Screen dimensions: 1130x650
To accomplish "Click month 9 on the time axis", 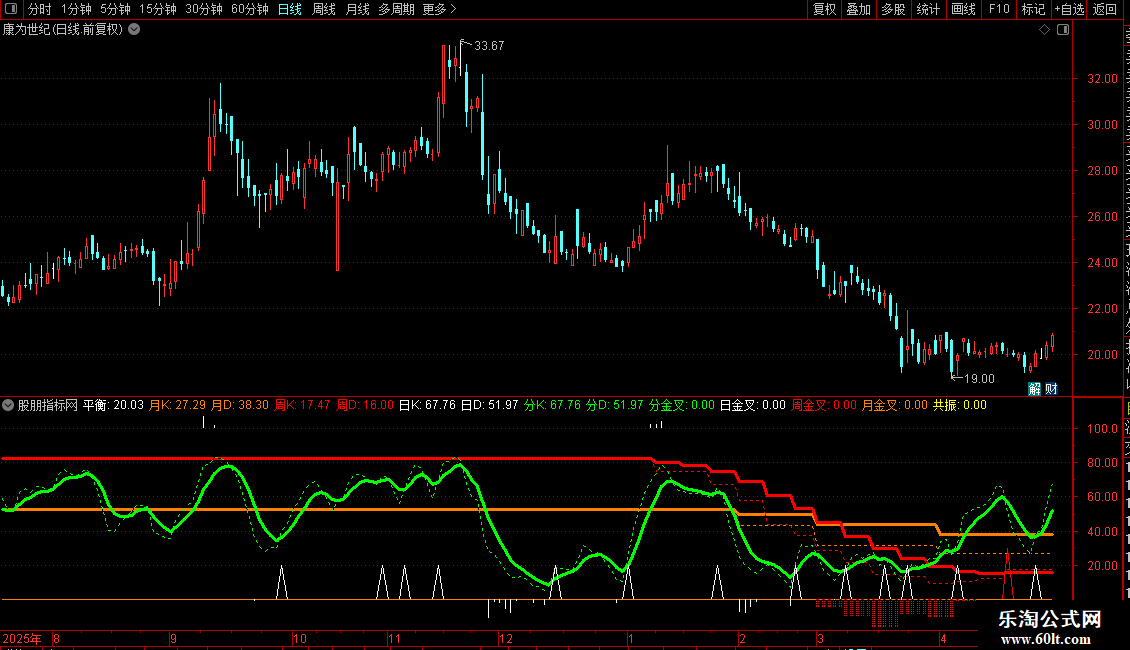I will (x=174, y=638).
